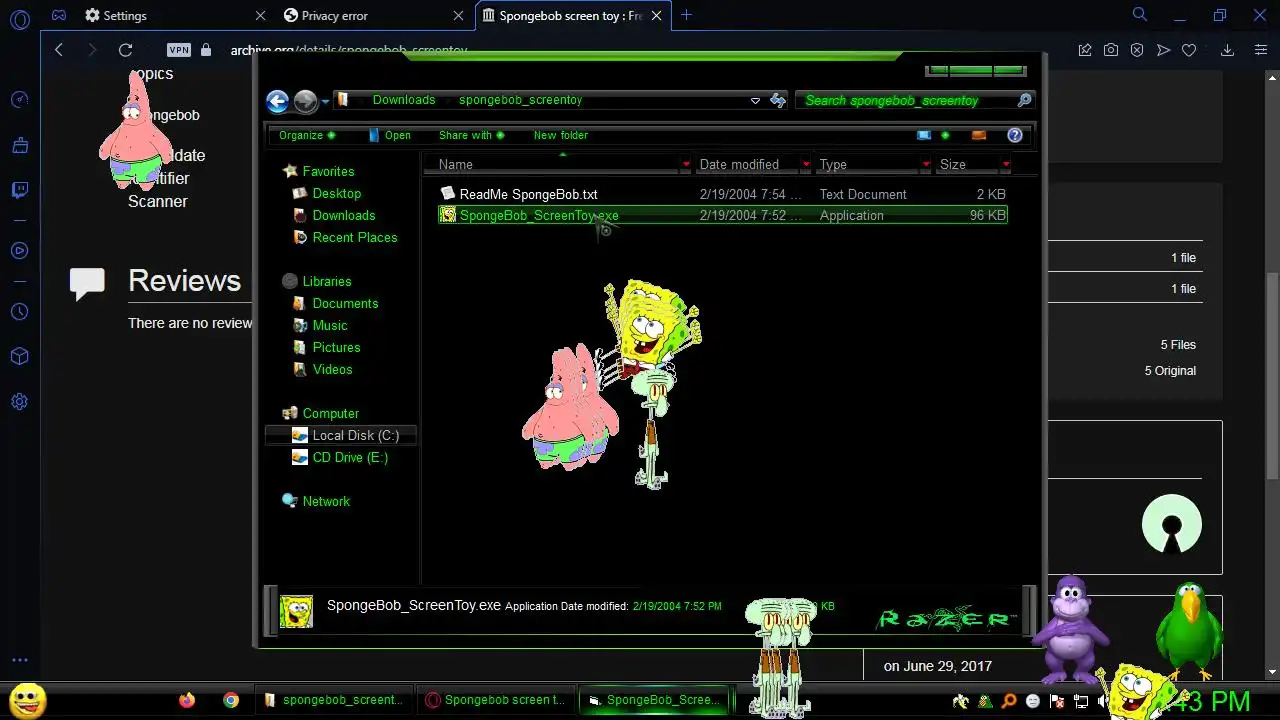The width and height of the screenshot is (1280, 720).
Task: Open the Start menu smiley button
Action: tap(28, 700)
